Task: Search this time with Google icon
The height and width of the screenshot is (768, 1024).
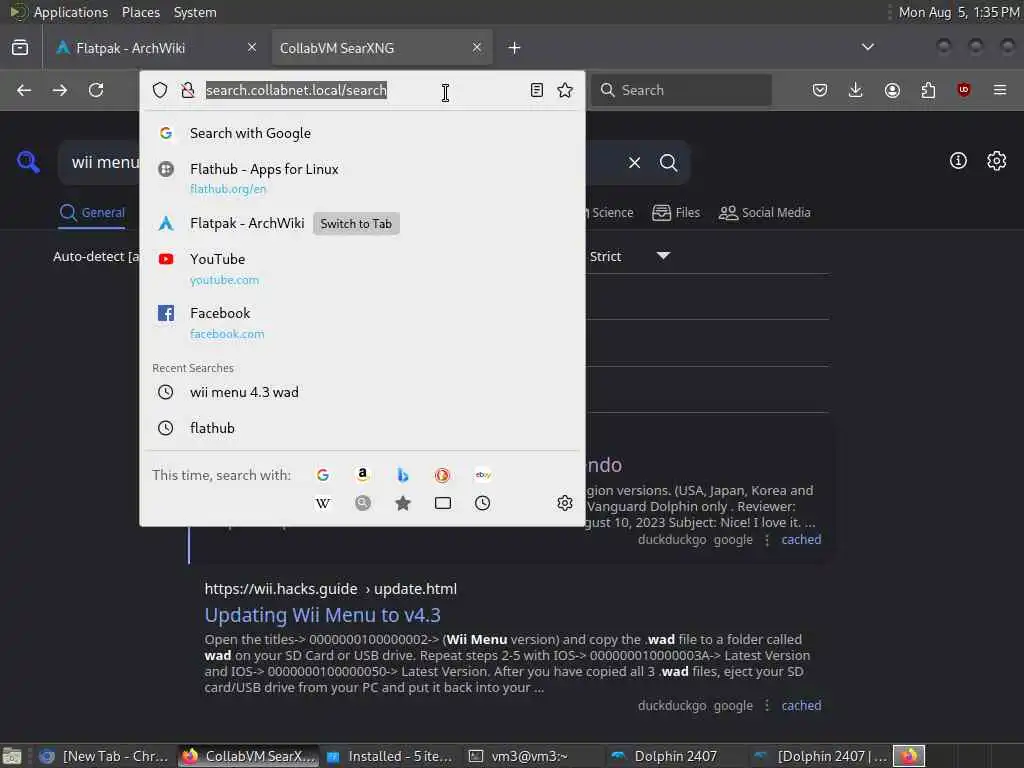Action: (323, 475)
